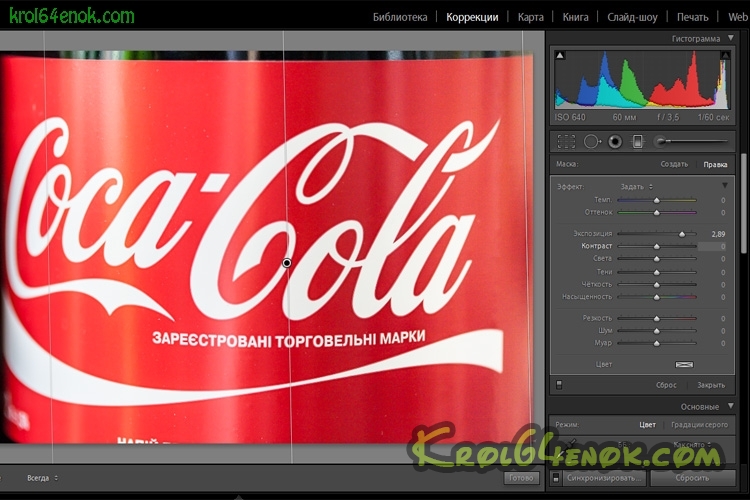The image size is (750, 500).
Task: Toggle auto-sync switch beside Синхронизировать
Action: point(556,478)
